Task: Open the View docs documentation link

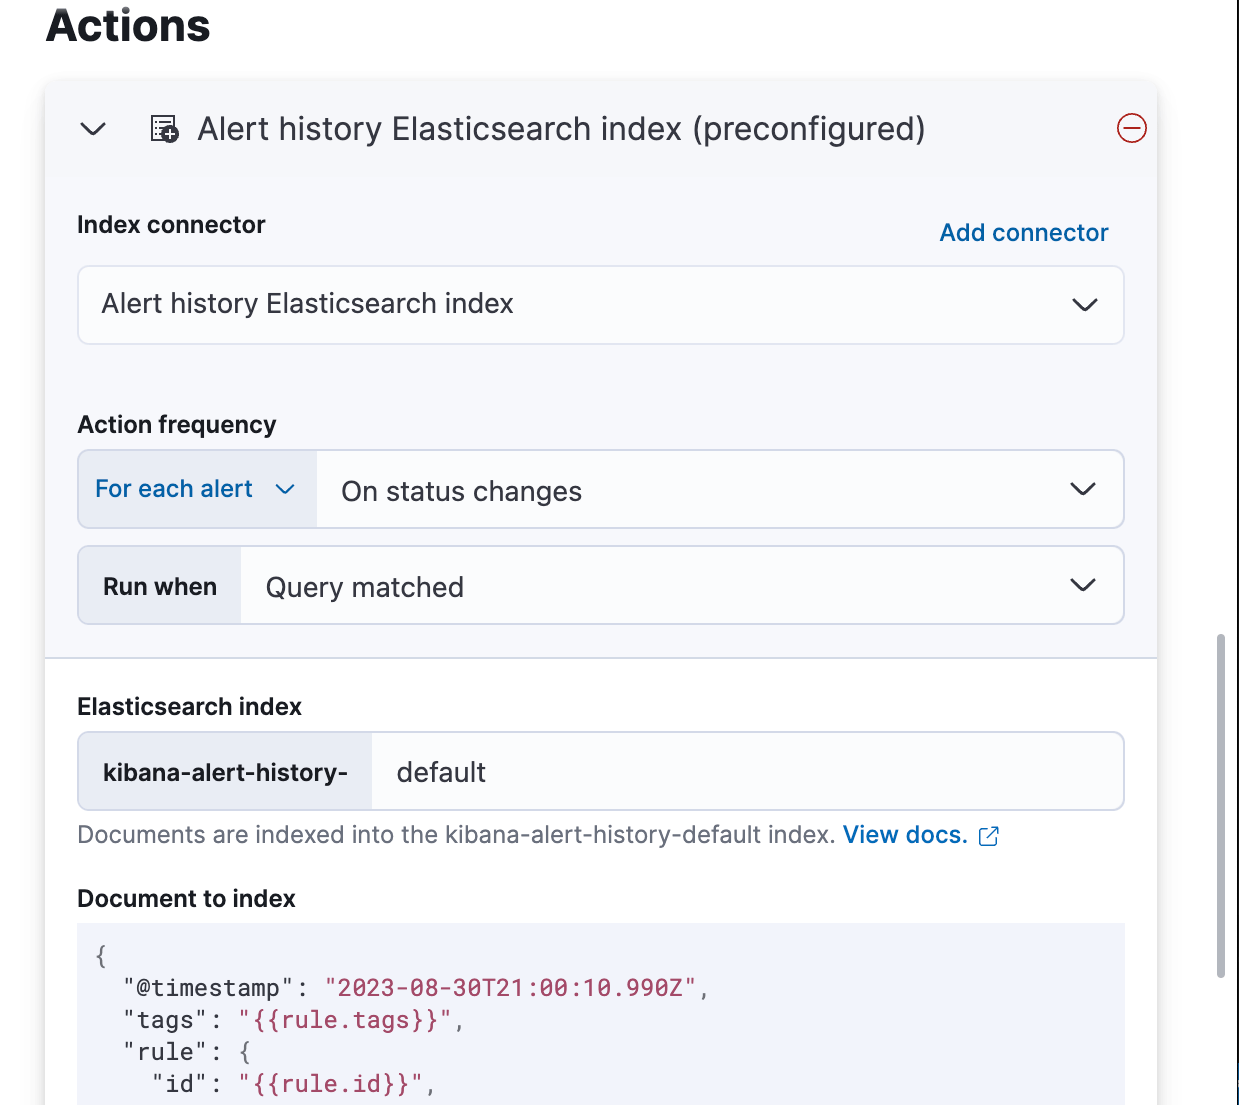Action: (x=901, y=834)
